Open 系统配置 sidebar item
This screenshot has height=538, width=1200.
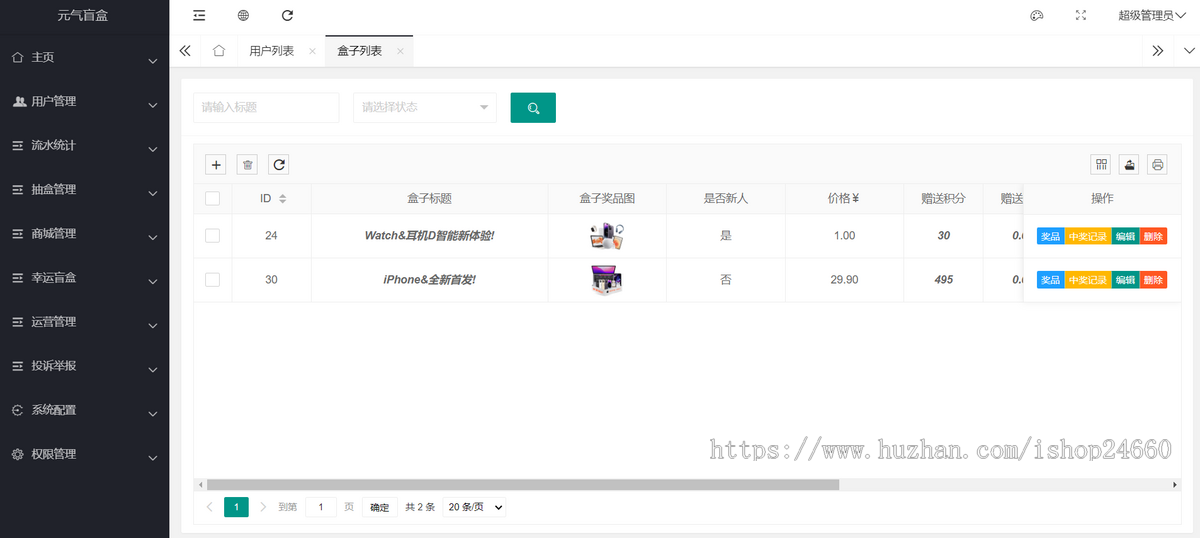click(84, 410)
